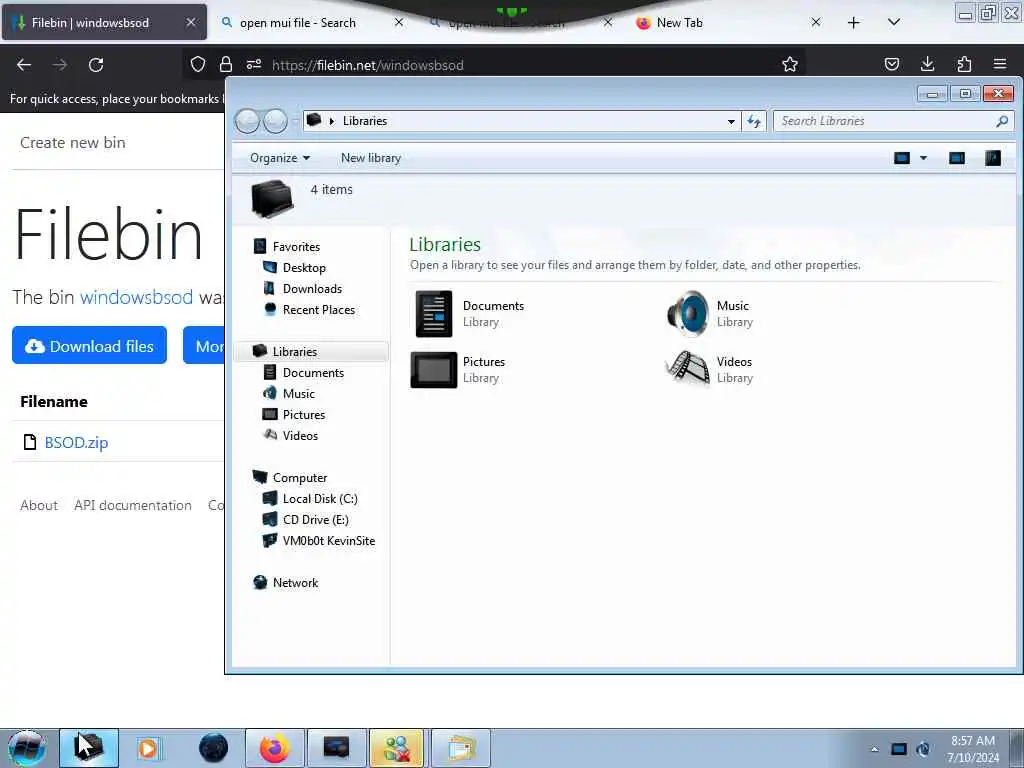This screenshot has width=1024, height=768.
Task: Open the windowsbsod bin link
Action: coord(136,297)
